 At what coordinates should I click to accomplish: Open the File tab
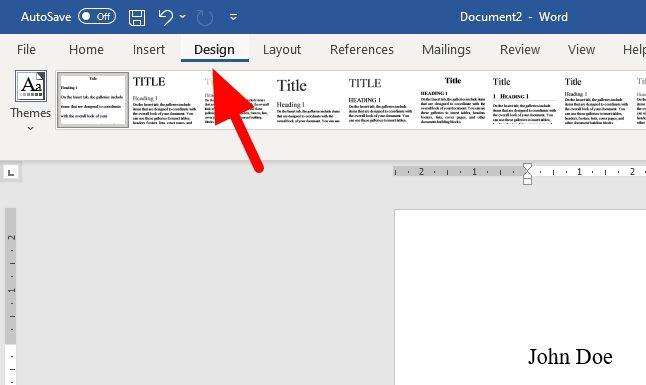(26, 49)
